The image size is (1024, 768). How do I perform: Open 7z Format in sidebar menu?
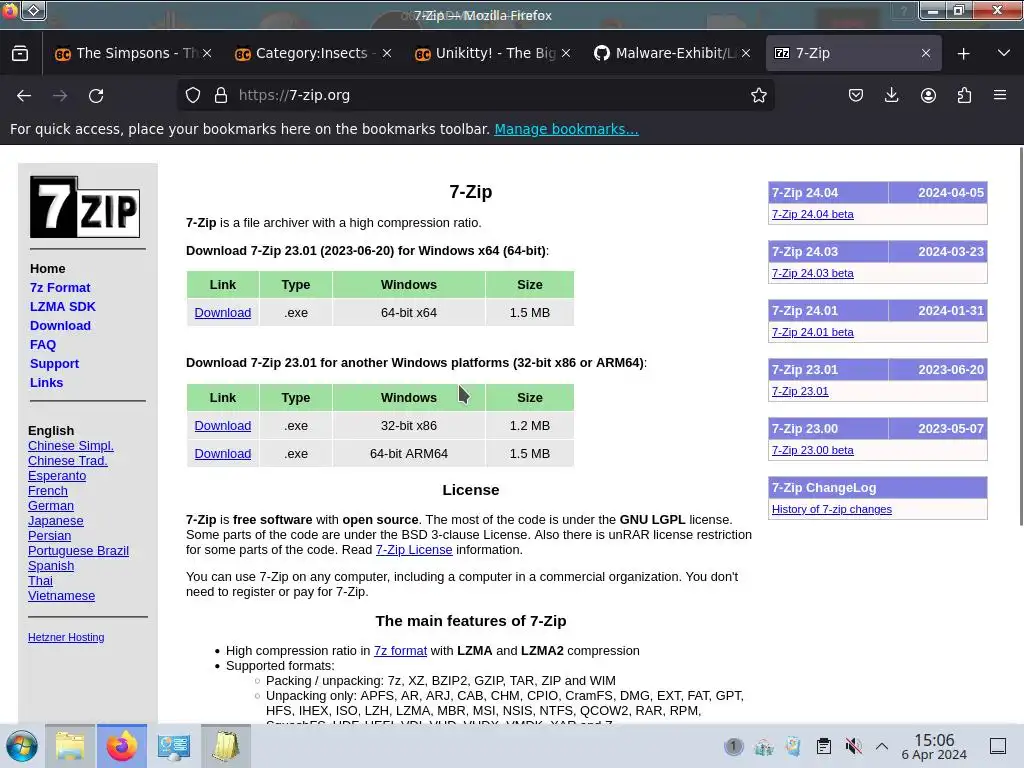60,287
